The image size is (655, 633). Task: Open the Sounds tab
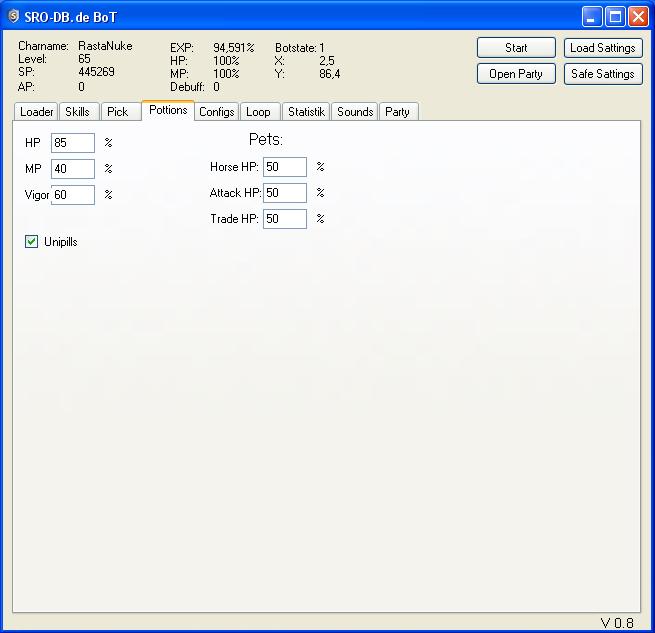(355, 112)
